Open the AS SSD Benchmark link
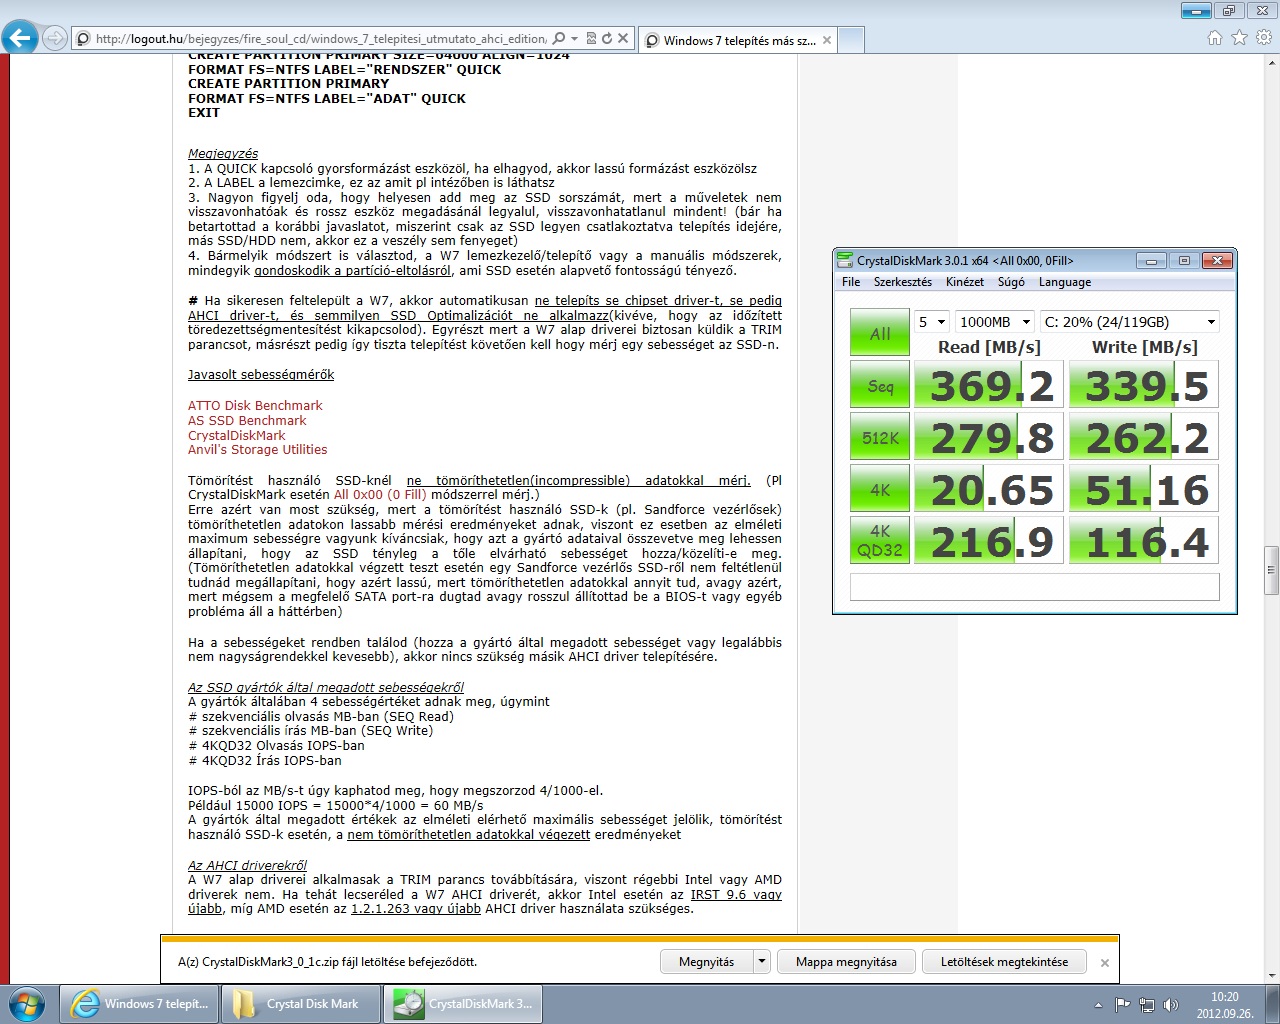The image size is (1280, 1024). (247, 421)
